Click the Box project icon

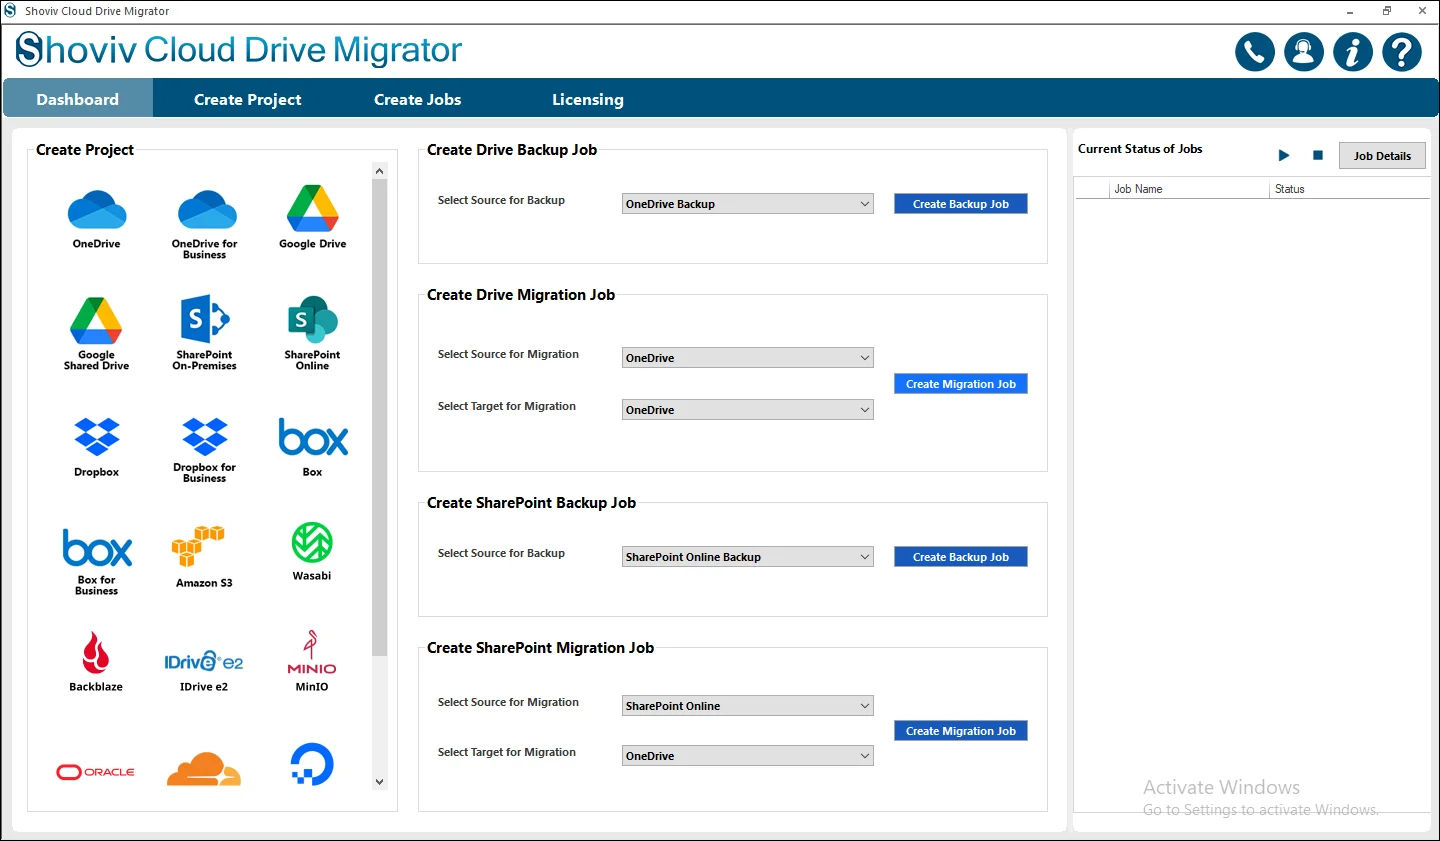tap(313, 437)
